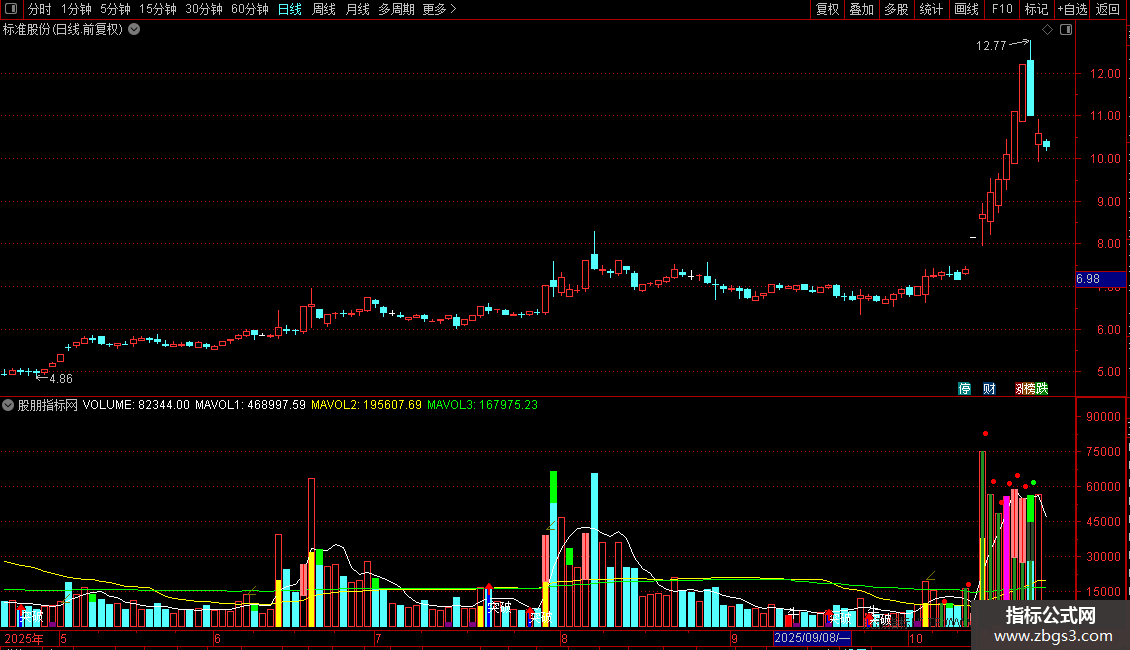1130x650 pixels.
Task: Open the 多股 multi-stock view
Action: [x=896, y=9]
